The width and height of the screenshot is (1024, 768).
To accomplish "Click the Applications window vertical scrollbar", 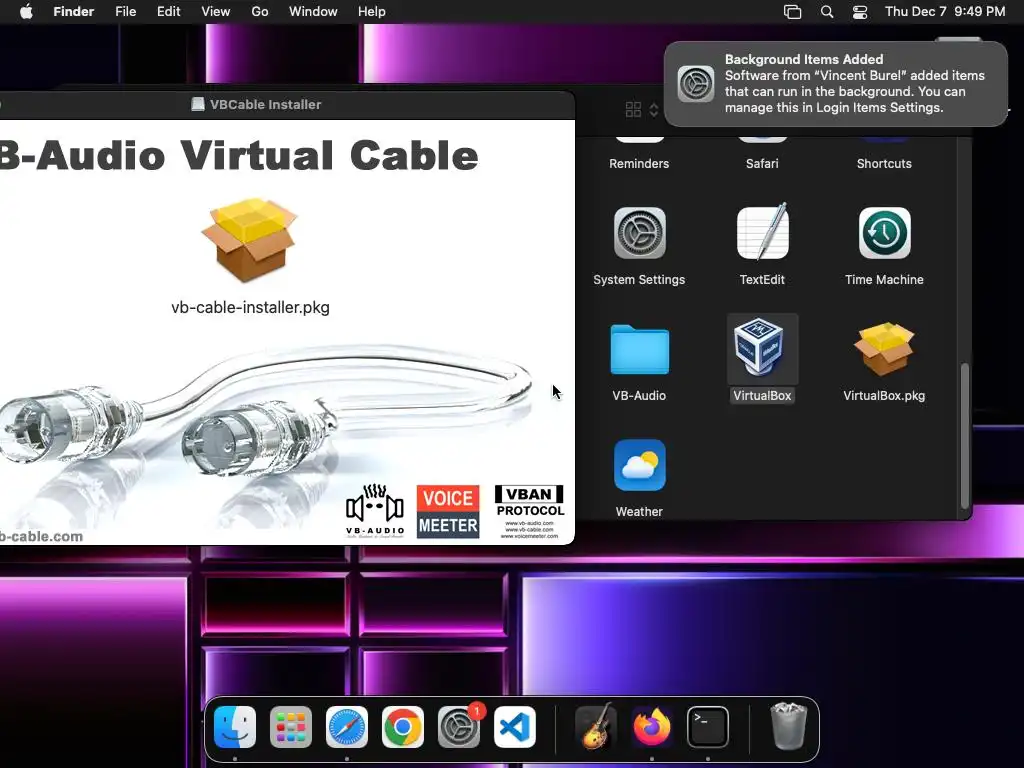I will [x=965, y=436].
